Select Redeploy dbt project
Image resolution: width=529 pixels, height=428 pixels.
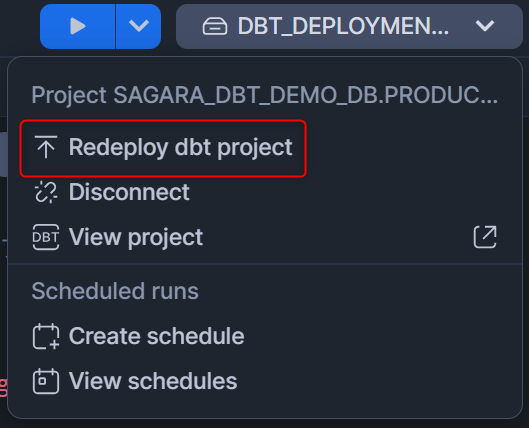coord(163,148)
